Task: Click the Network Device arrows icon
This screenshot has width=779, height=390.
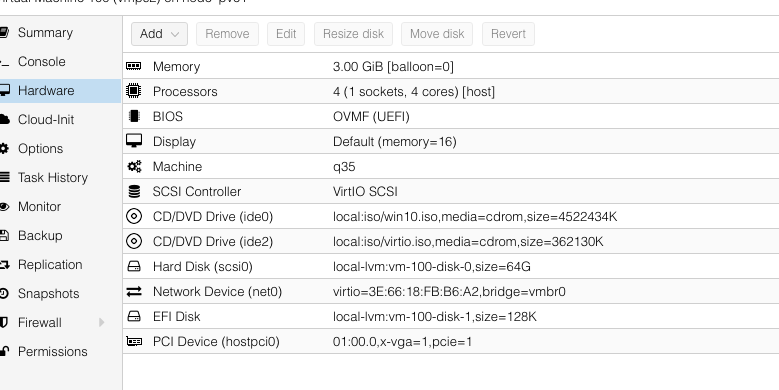Action: (x=134, y=291)
